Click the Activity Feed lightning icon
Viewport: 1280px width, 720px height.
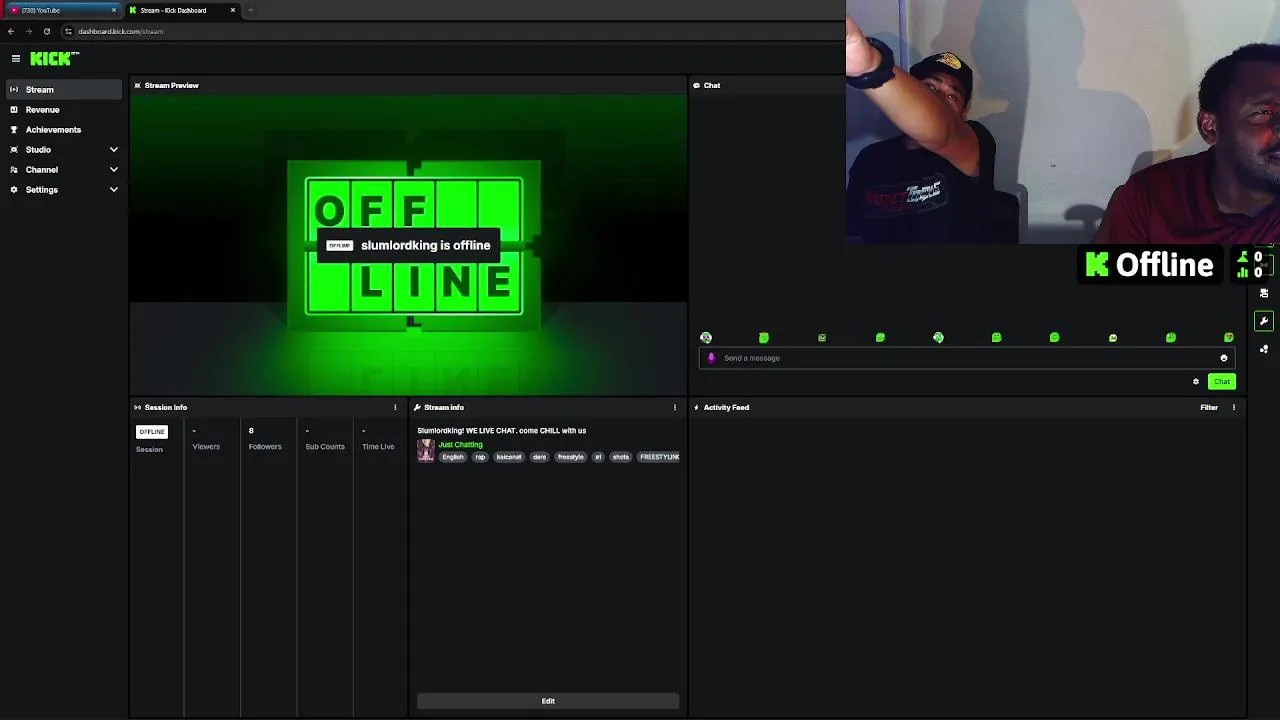point(696,407)
